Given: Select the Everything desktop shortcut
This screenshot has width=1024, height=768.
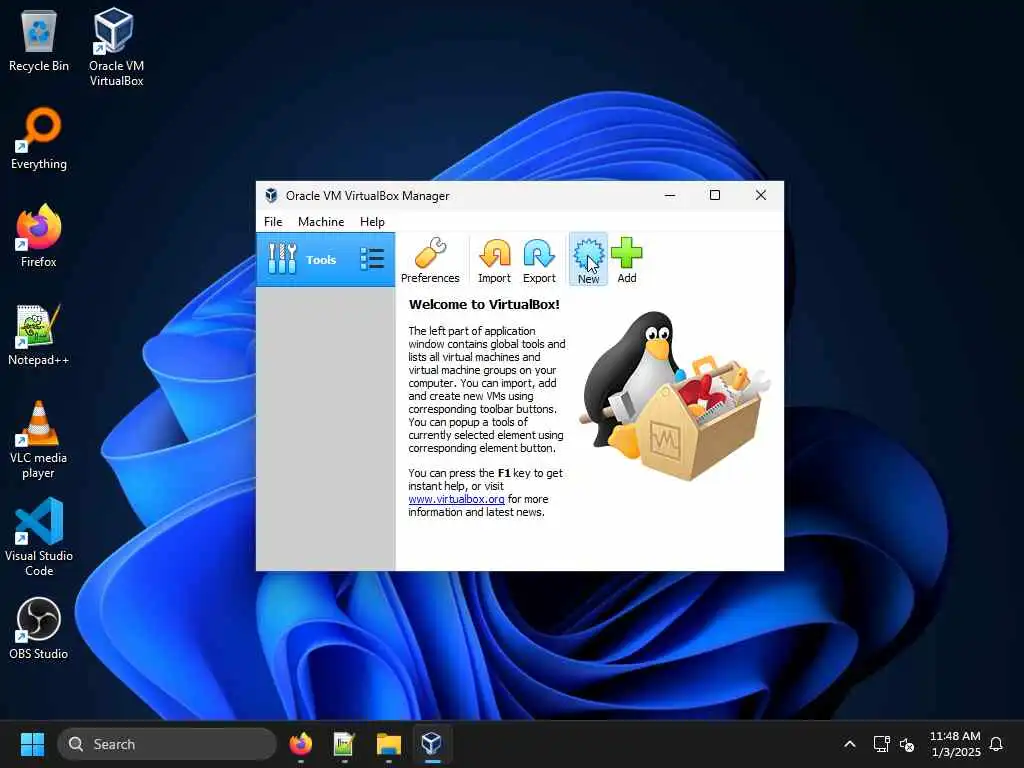Looking at the screenshot, I should coord(39,138).
